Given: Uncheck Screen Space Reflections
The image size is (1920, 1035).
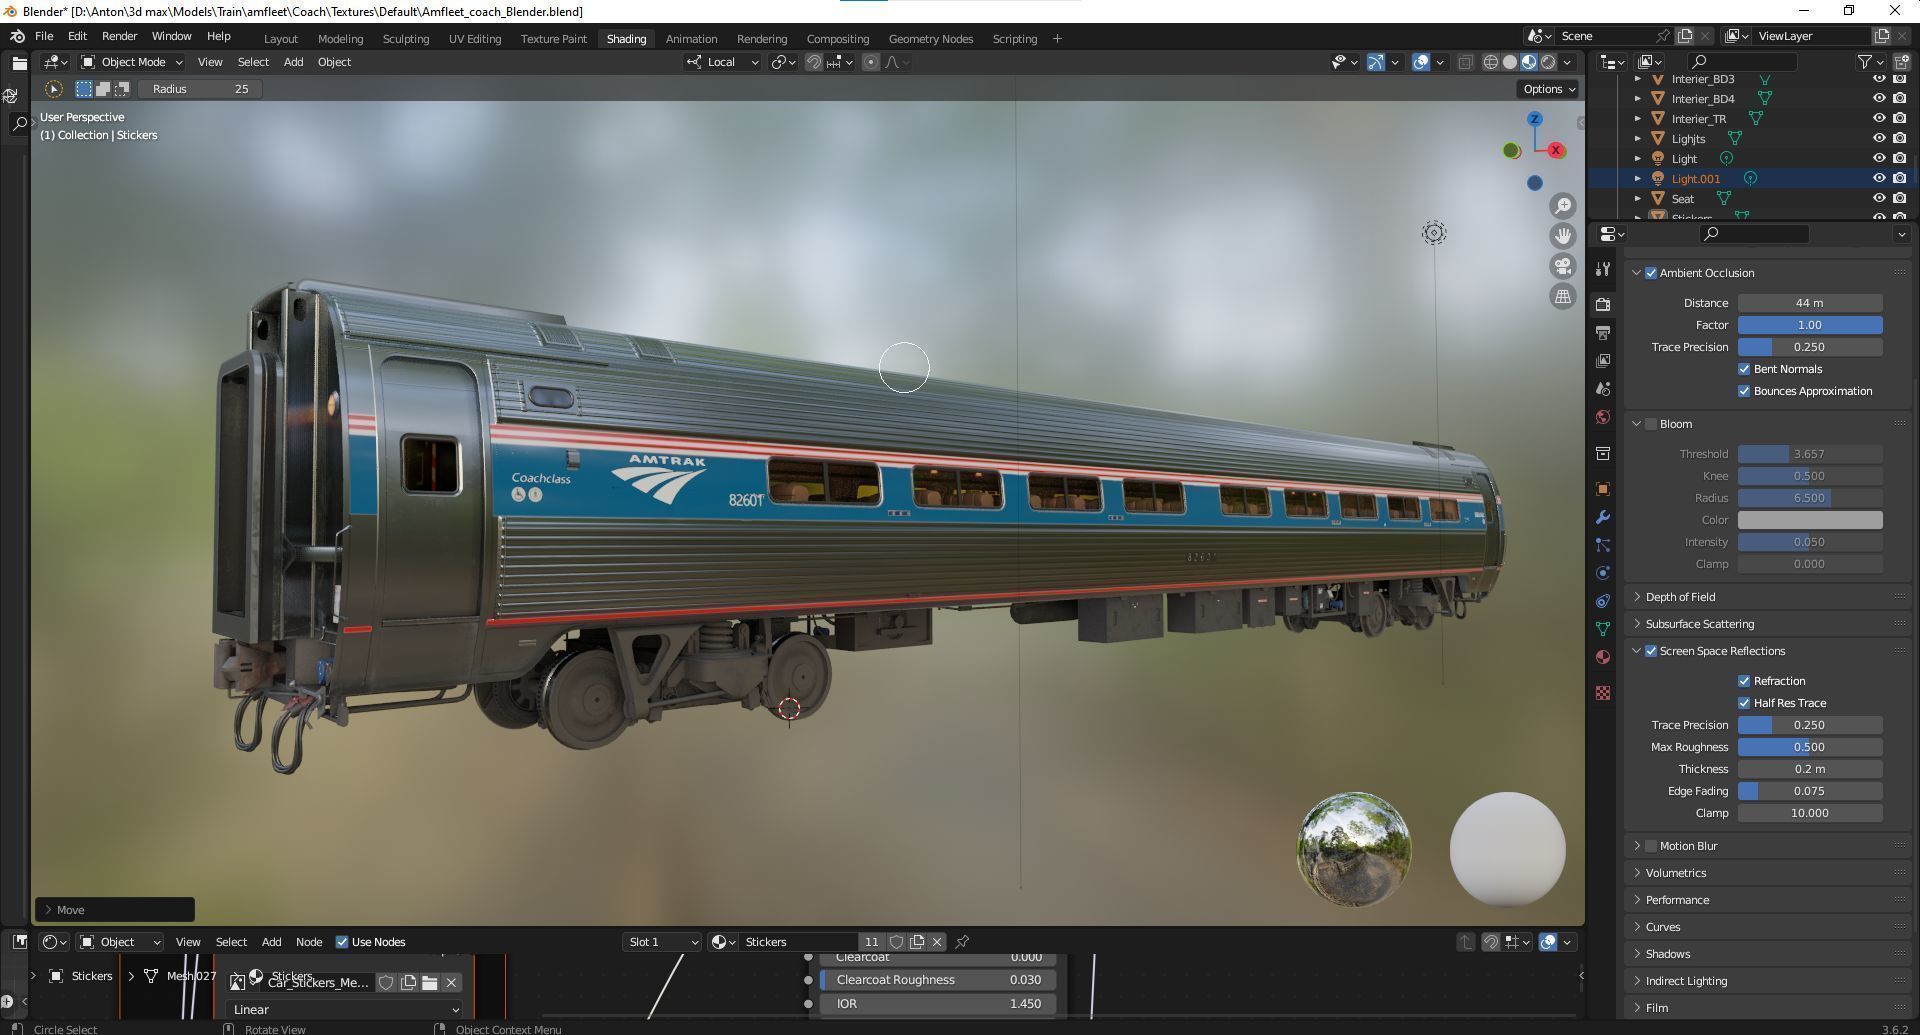Looking at the screenshot, I should 1651,651.
